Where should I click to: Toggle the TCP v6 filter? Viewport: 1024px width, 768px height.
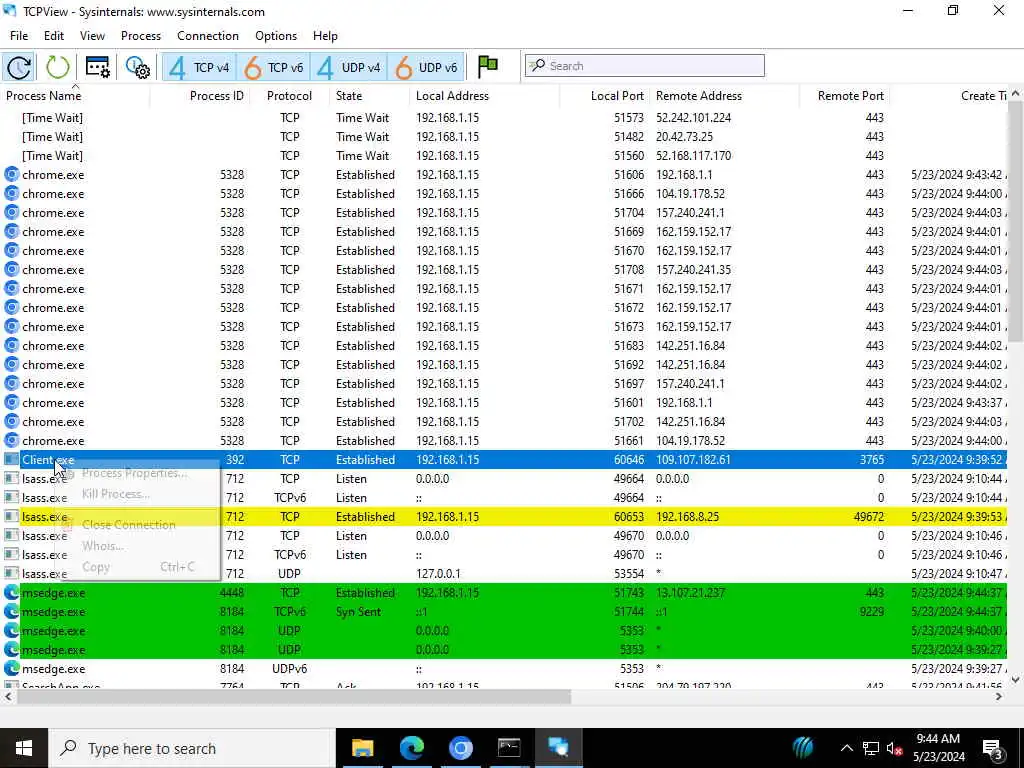pyautogui.click(x=274, y=67)
